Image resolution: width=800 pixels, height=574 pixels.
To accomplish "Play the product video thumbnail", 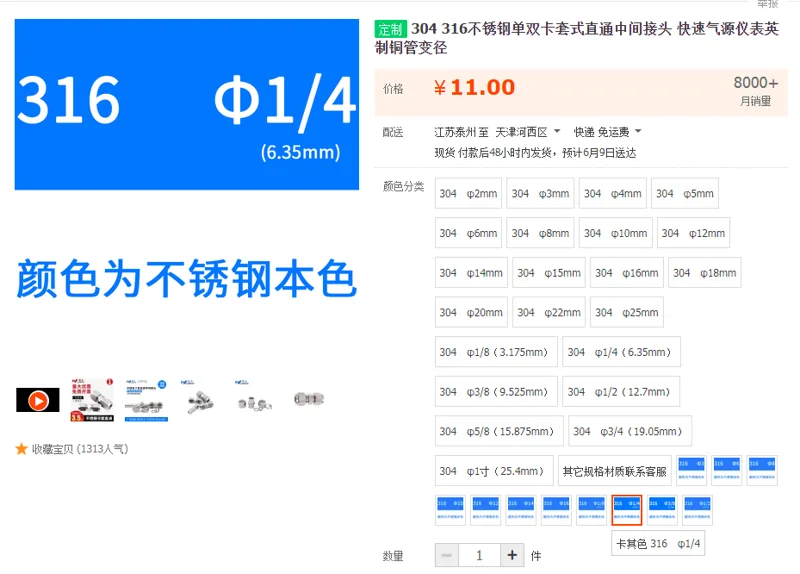I will point(38,400).
